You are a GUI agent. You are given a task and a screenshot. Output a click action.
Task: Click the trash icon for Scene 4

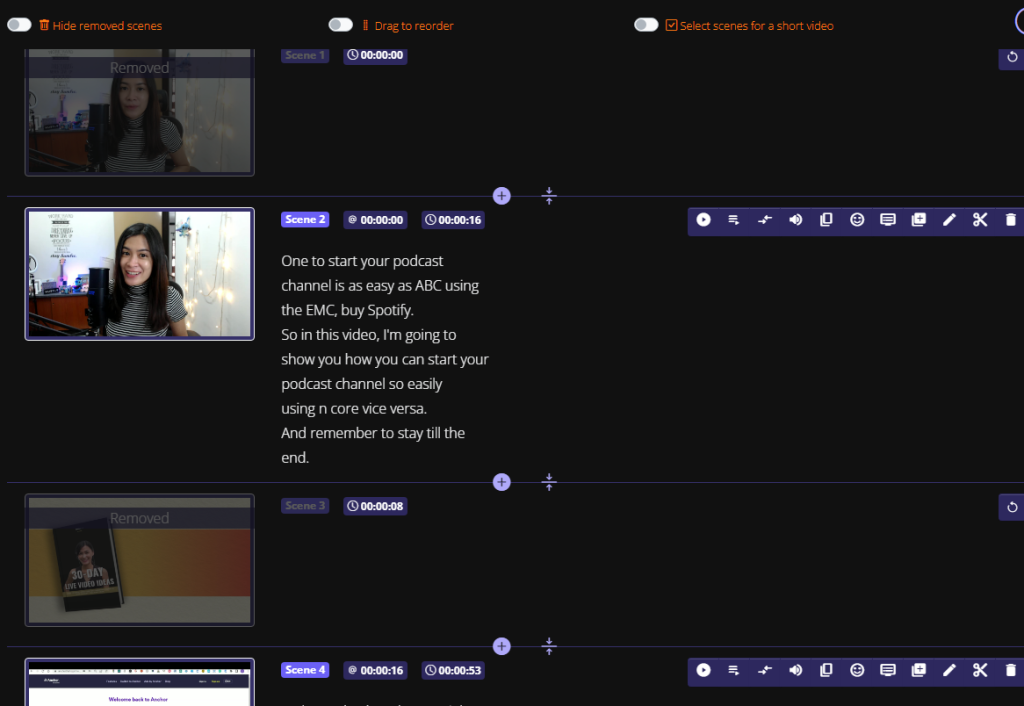pos(1010,670)
